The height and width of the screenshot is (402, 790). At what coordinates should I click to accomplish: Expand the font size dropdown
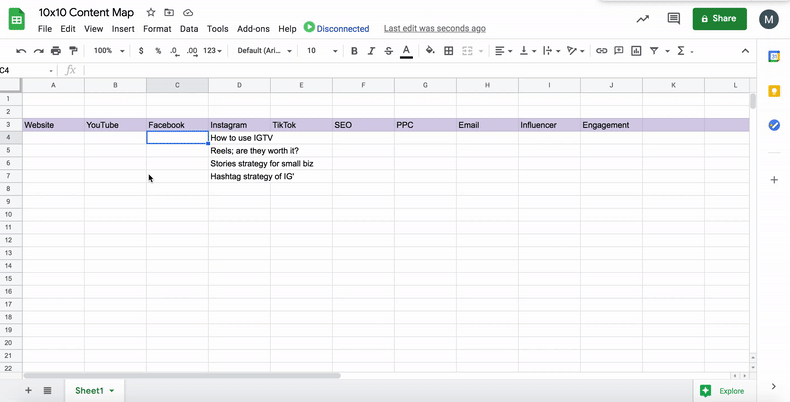322,51
